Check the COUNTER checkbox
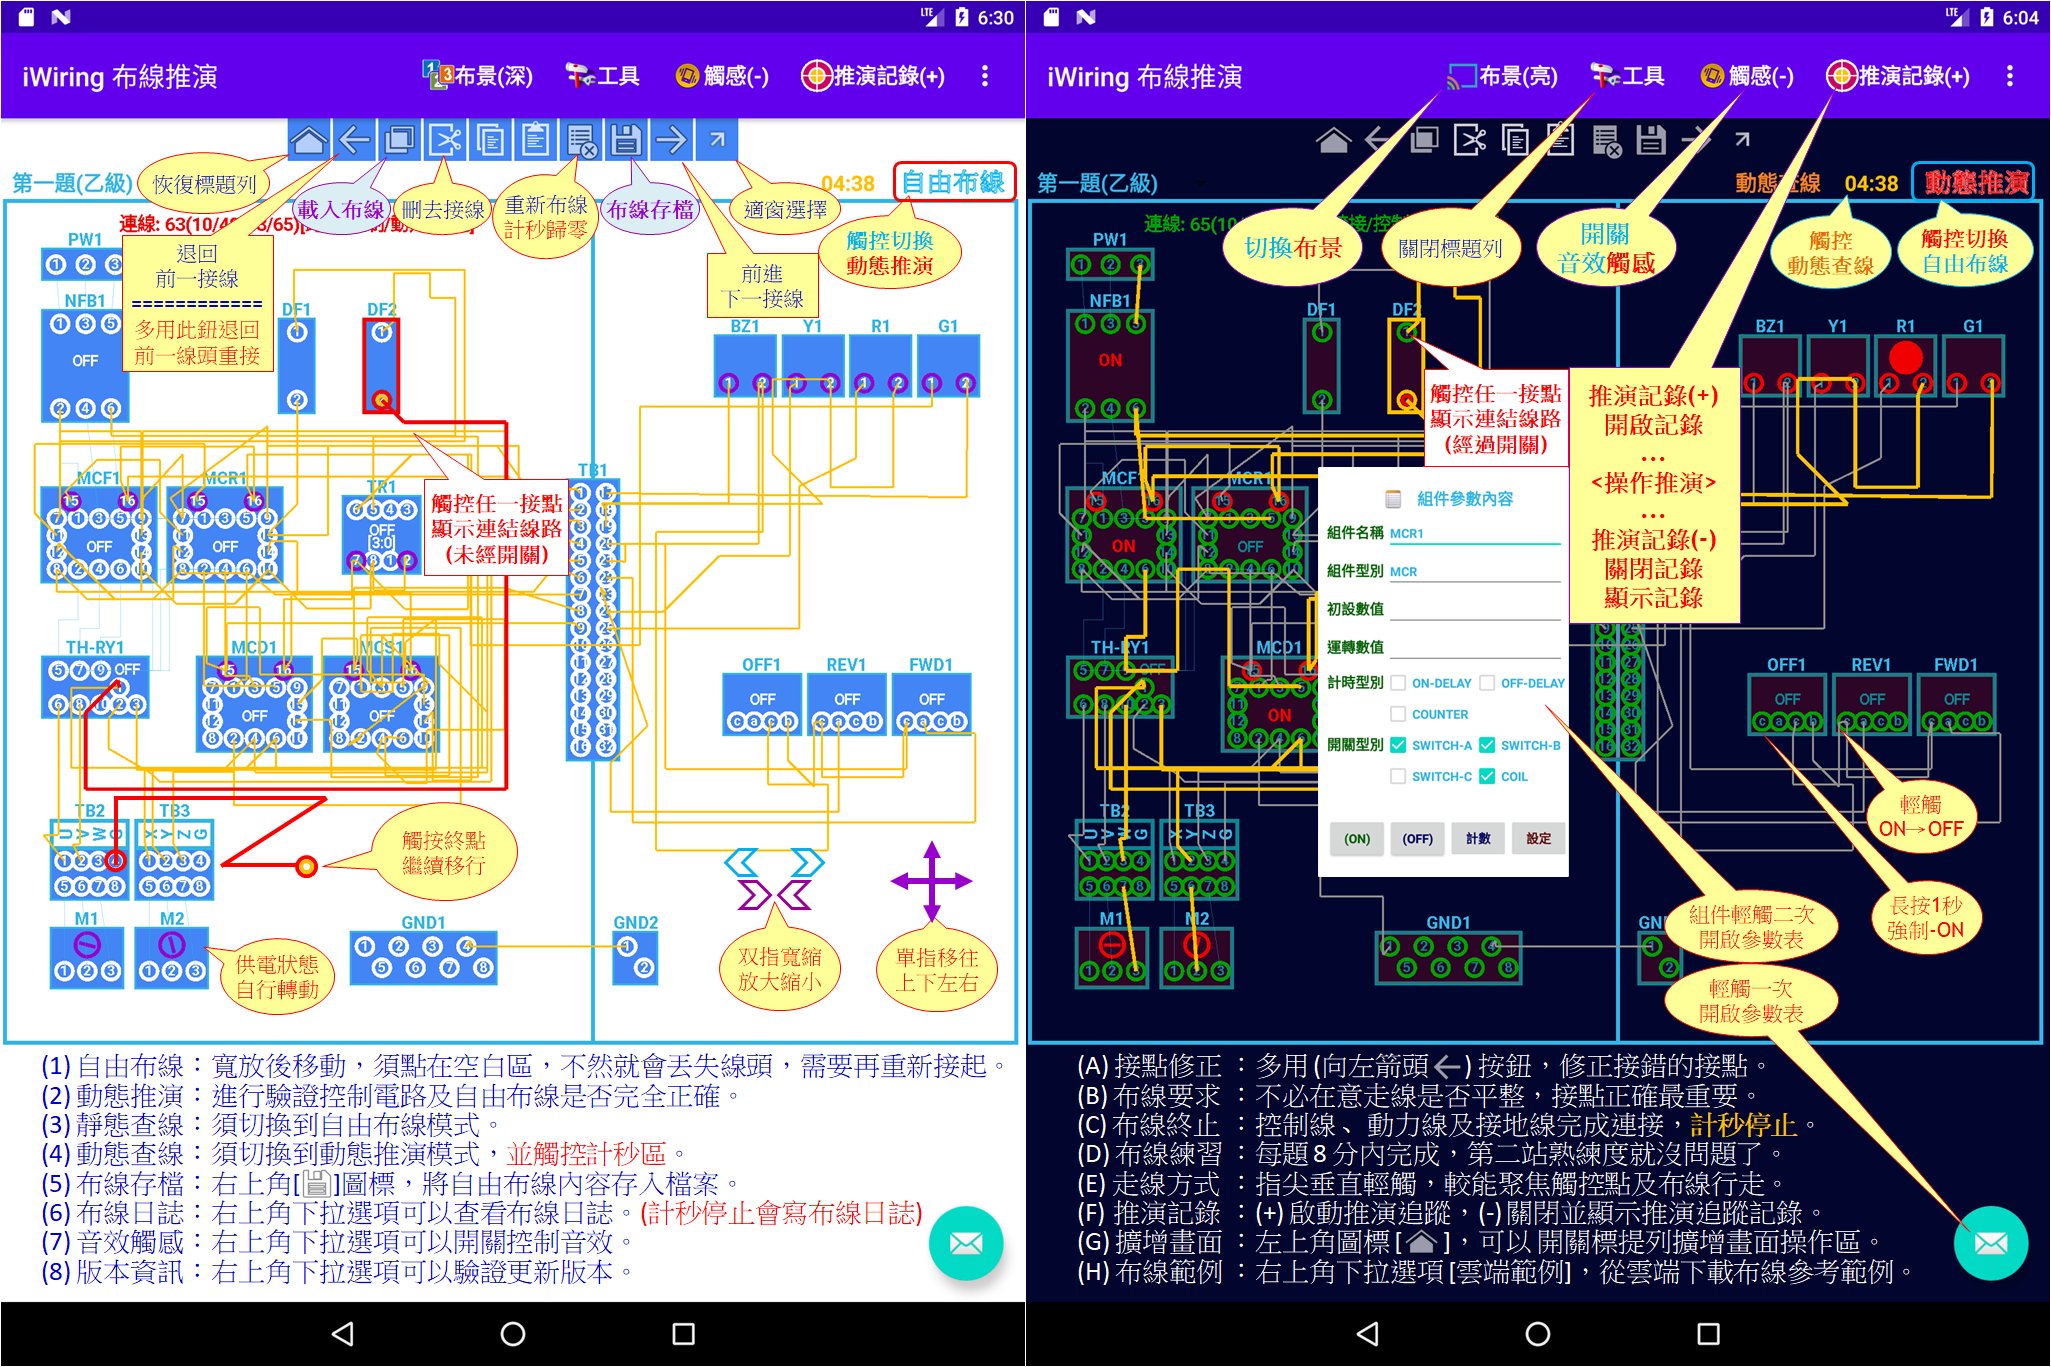 coord(1398,714)
